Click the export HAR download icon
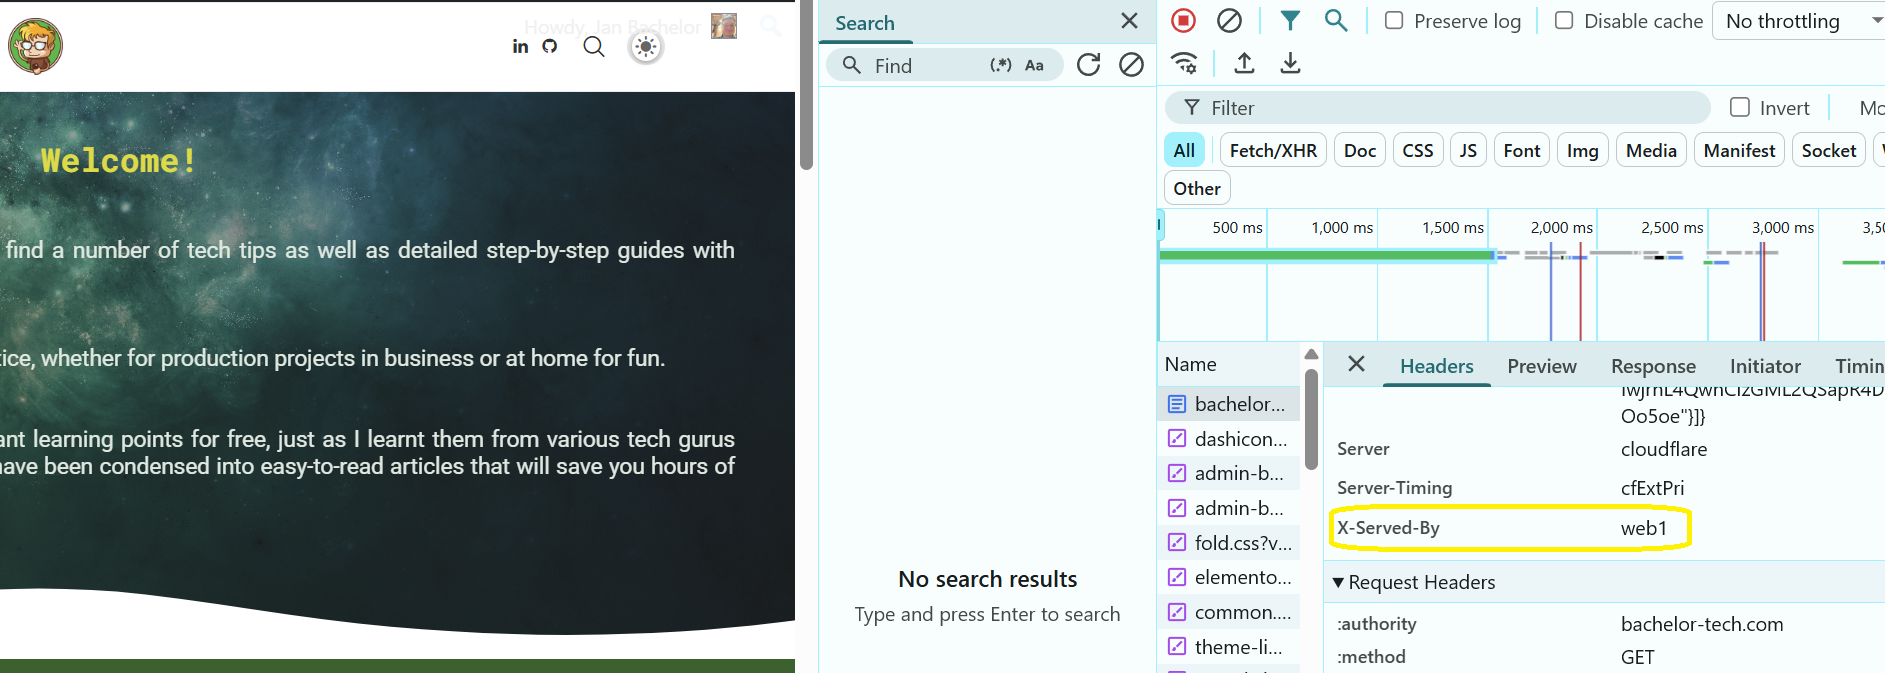Viewport: 1885px width, 673px height. pos(1290,64)
